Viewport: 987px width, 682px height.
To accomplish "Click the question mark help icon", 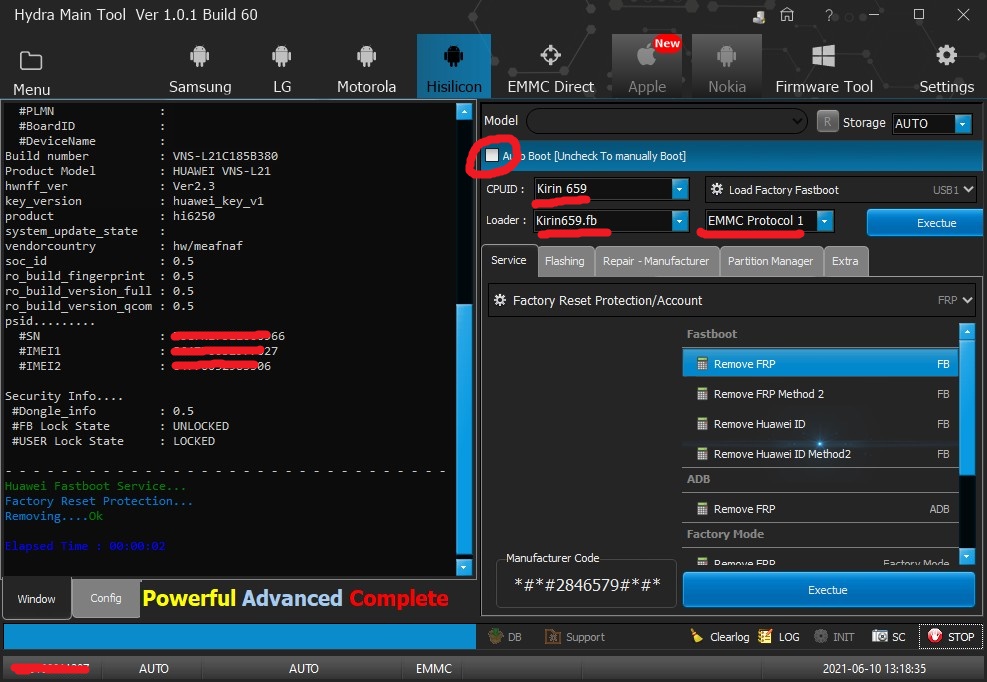I will pyautogui.click(x=828, y=14).
